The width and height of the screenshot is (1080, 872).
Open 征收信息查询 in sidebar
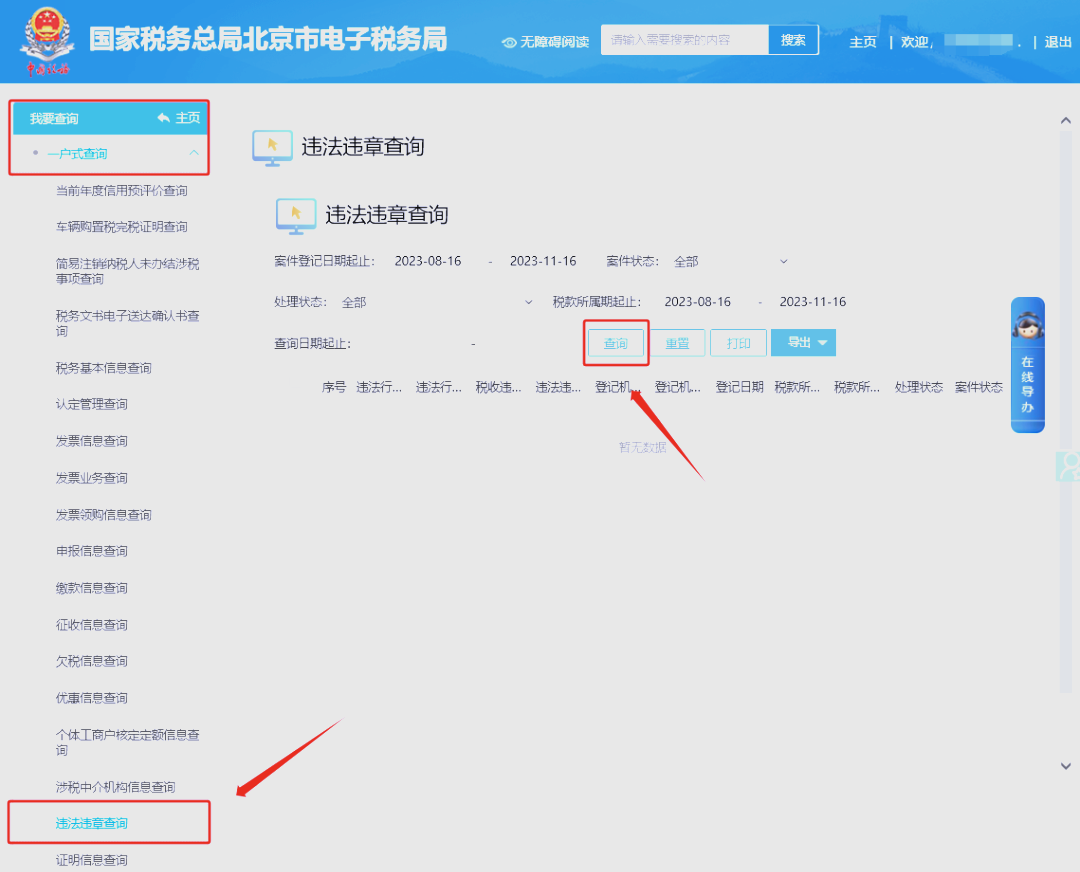[92, 625]
